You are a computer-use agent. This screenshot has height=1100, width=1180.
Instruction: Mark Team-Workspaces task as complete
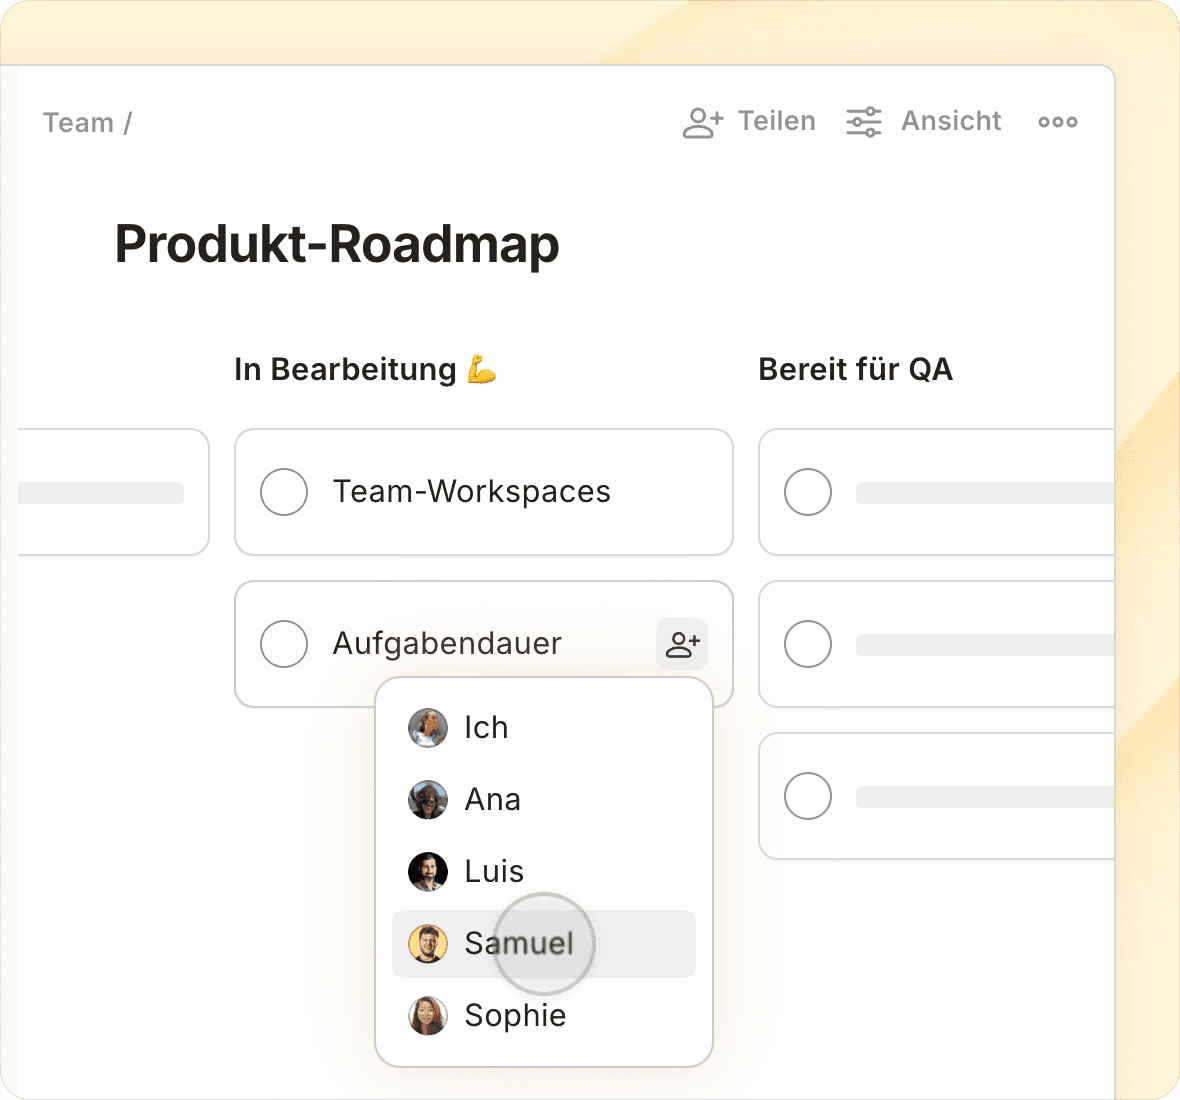click(284, 492)
